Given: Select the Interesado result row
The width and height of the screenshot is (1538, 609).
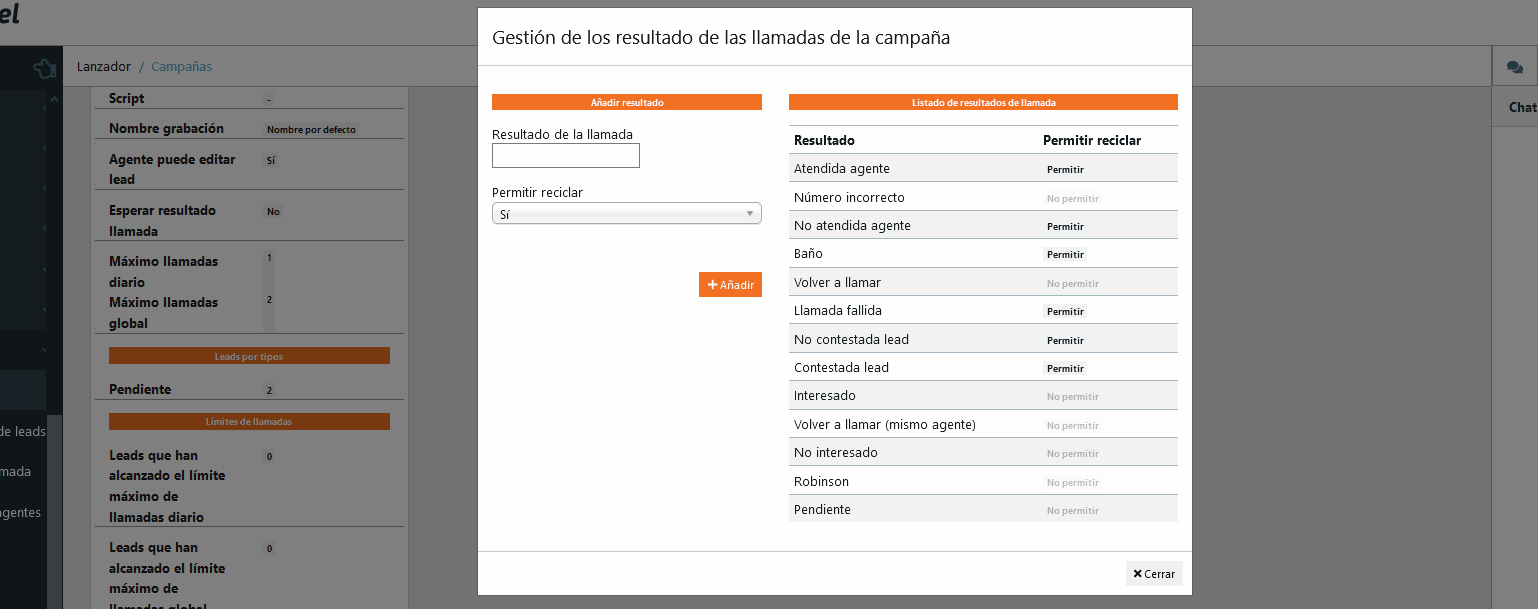Looking at the screenshot, I should (824, 396).
